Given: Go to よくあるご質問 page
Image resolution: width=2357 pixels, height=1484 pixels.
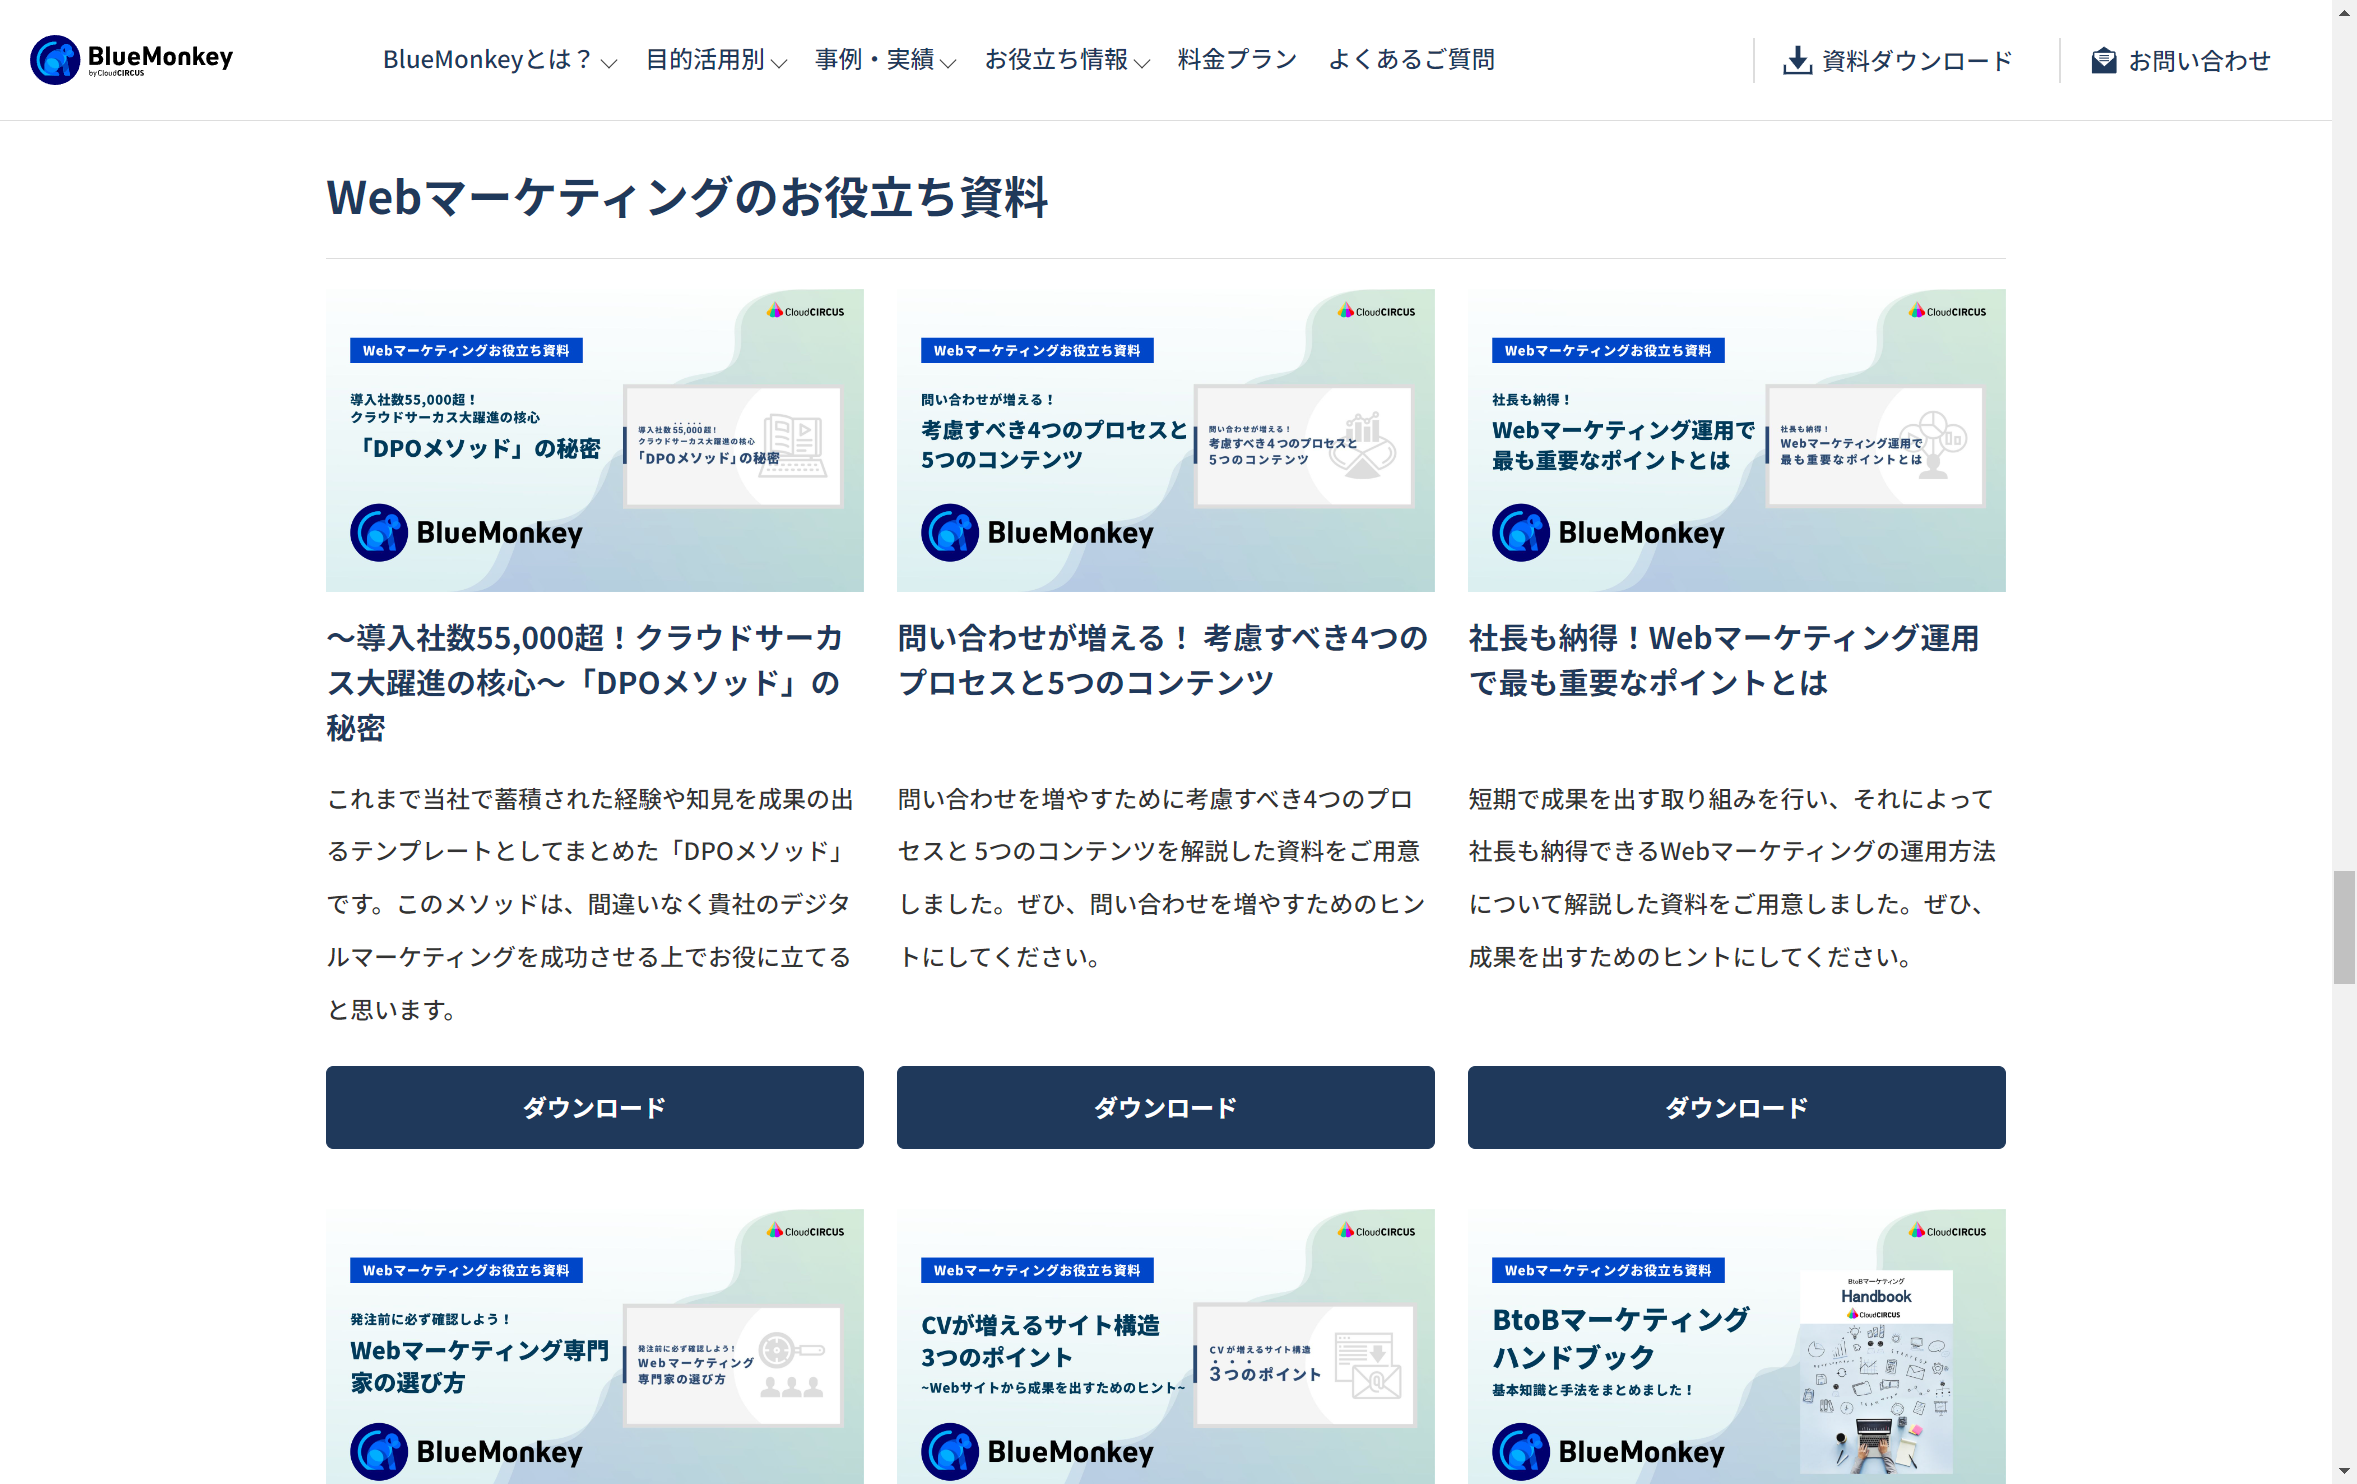Looking at the screenshot, I should point(1411,60).
